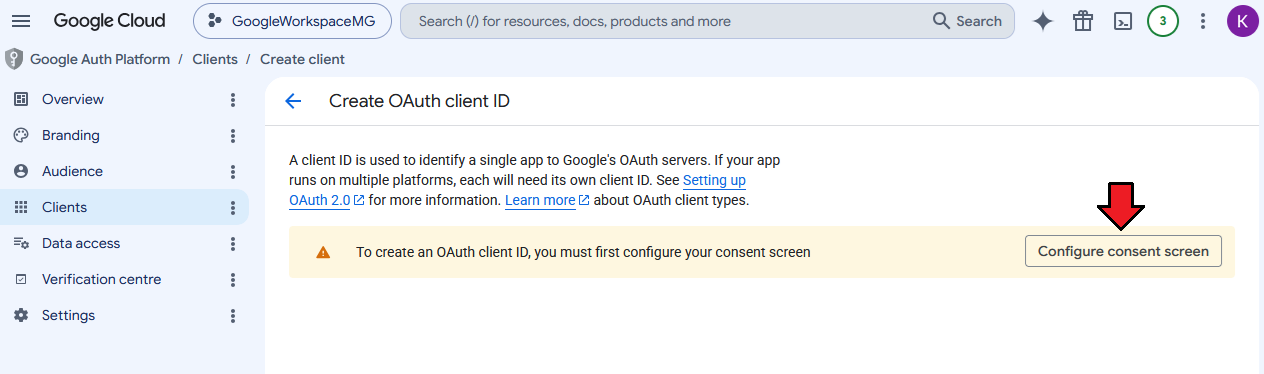Viewport: 1264px width, 374px height.
Task: Click Configure consent screen button
Action: click(1123, 252)
